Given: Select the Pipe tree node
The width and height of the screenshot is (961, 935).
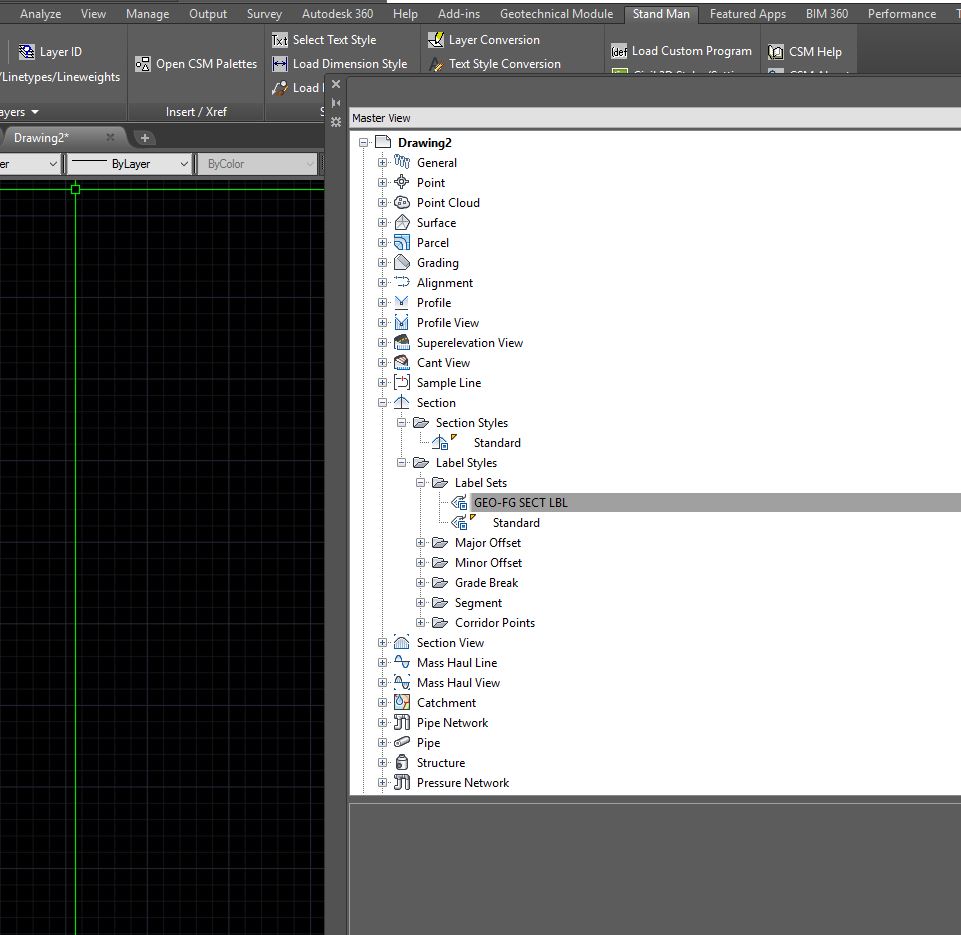Looking at the screenshot, I should (x=428, y=743).
